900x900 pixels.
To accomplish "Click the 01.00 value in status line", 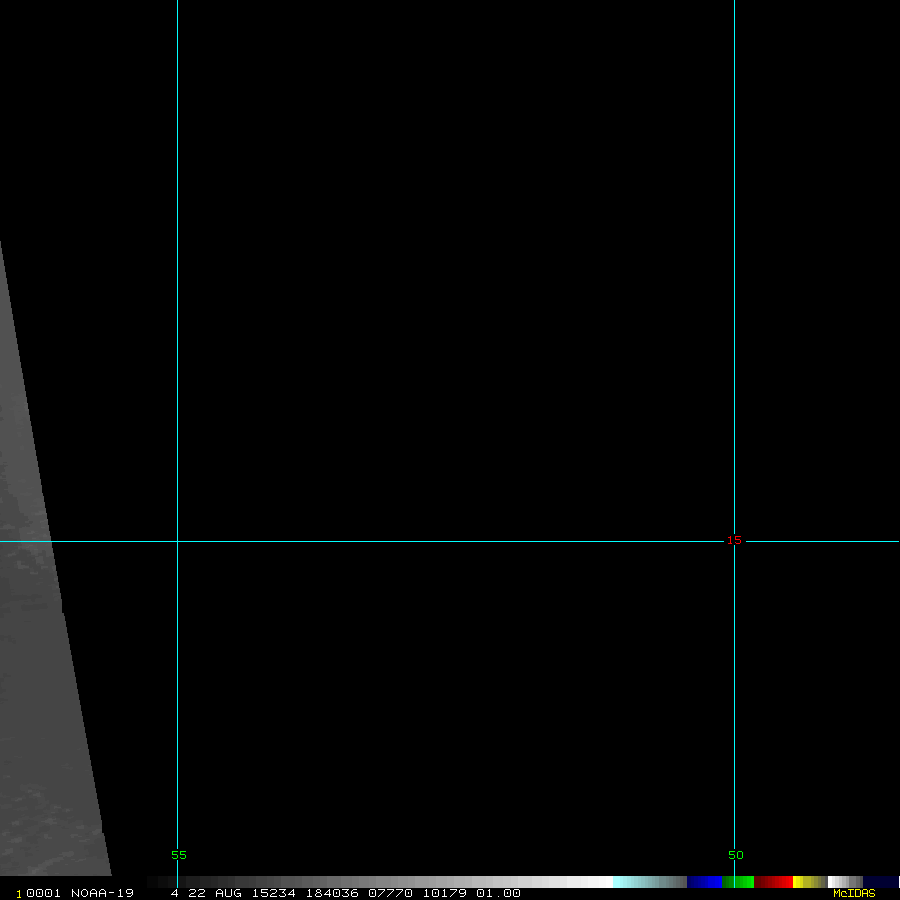I will click(498, 893).
